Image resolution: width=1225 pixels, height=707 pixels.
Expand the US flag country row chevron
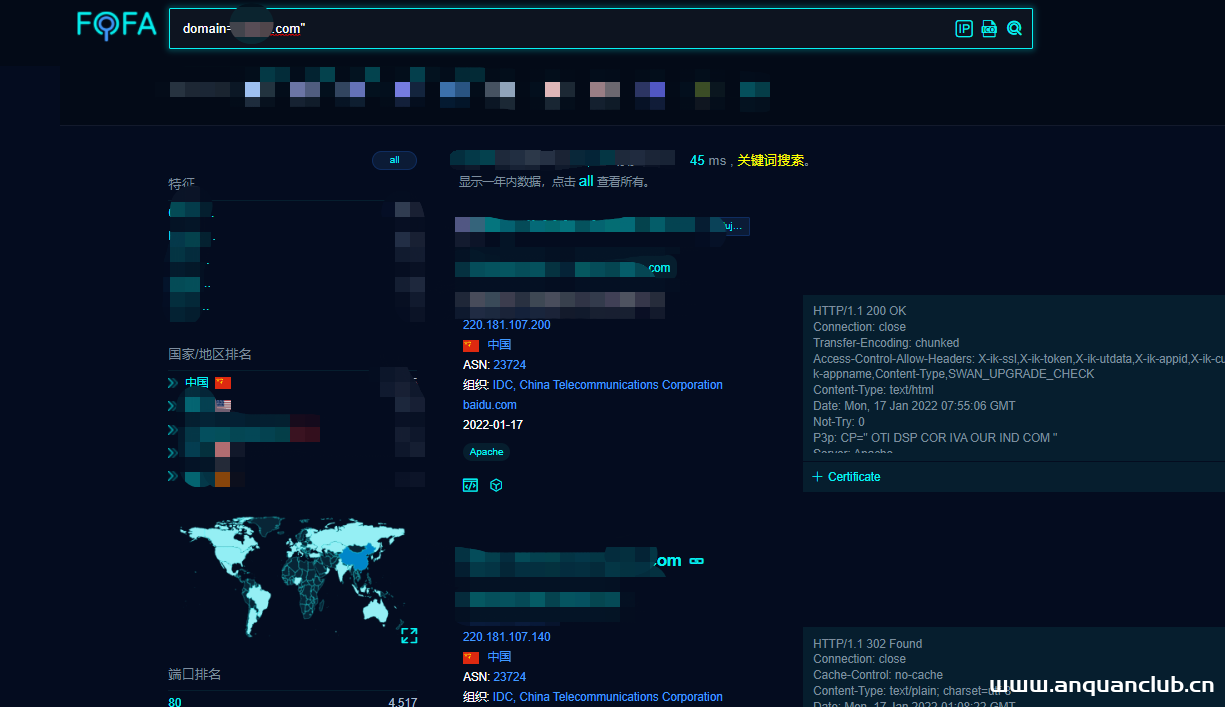pos(173,406)
